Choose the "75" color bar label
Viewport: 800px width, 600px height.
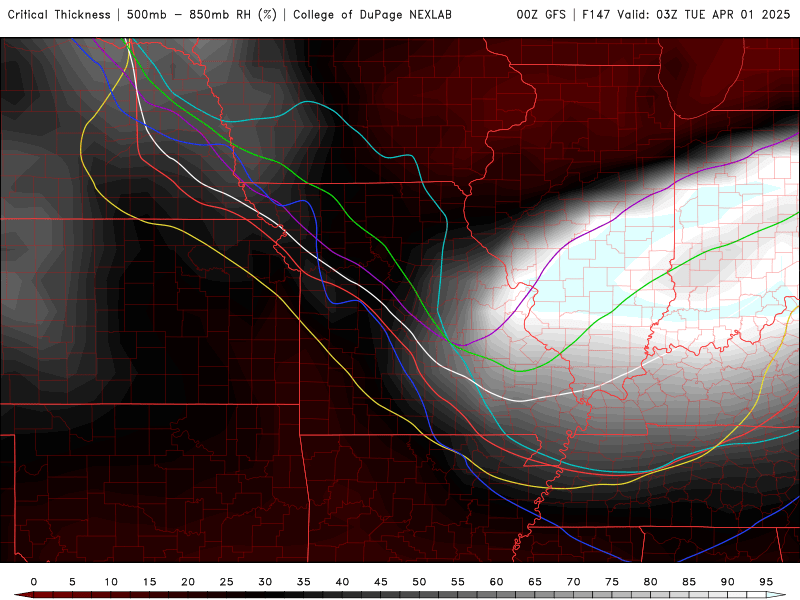[612, 582]
